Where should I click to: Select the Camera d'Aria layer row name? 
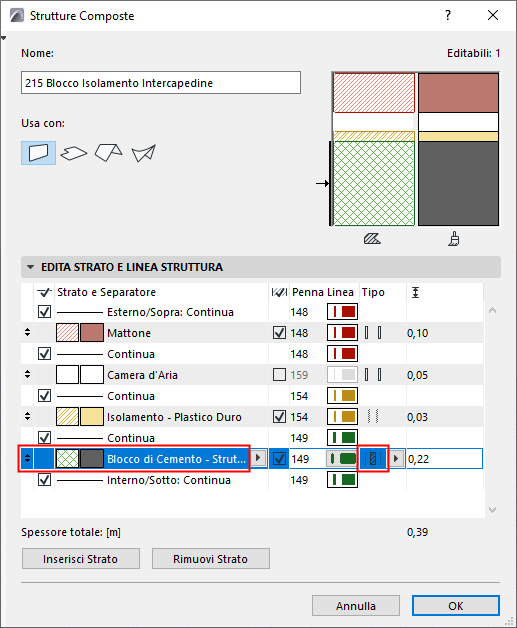coord(142,375)
